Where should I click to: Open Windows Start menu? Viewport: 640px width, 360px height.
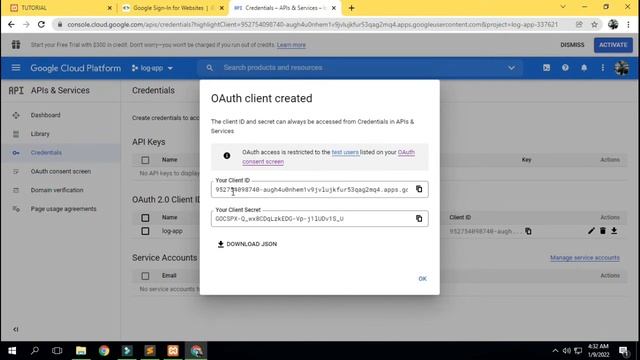pos(12,351)
